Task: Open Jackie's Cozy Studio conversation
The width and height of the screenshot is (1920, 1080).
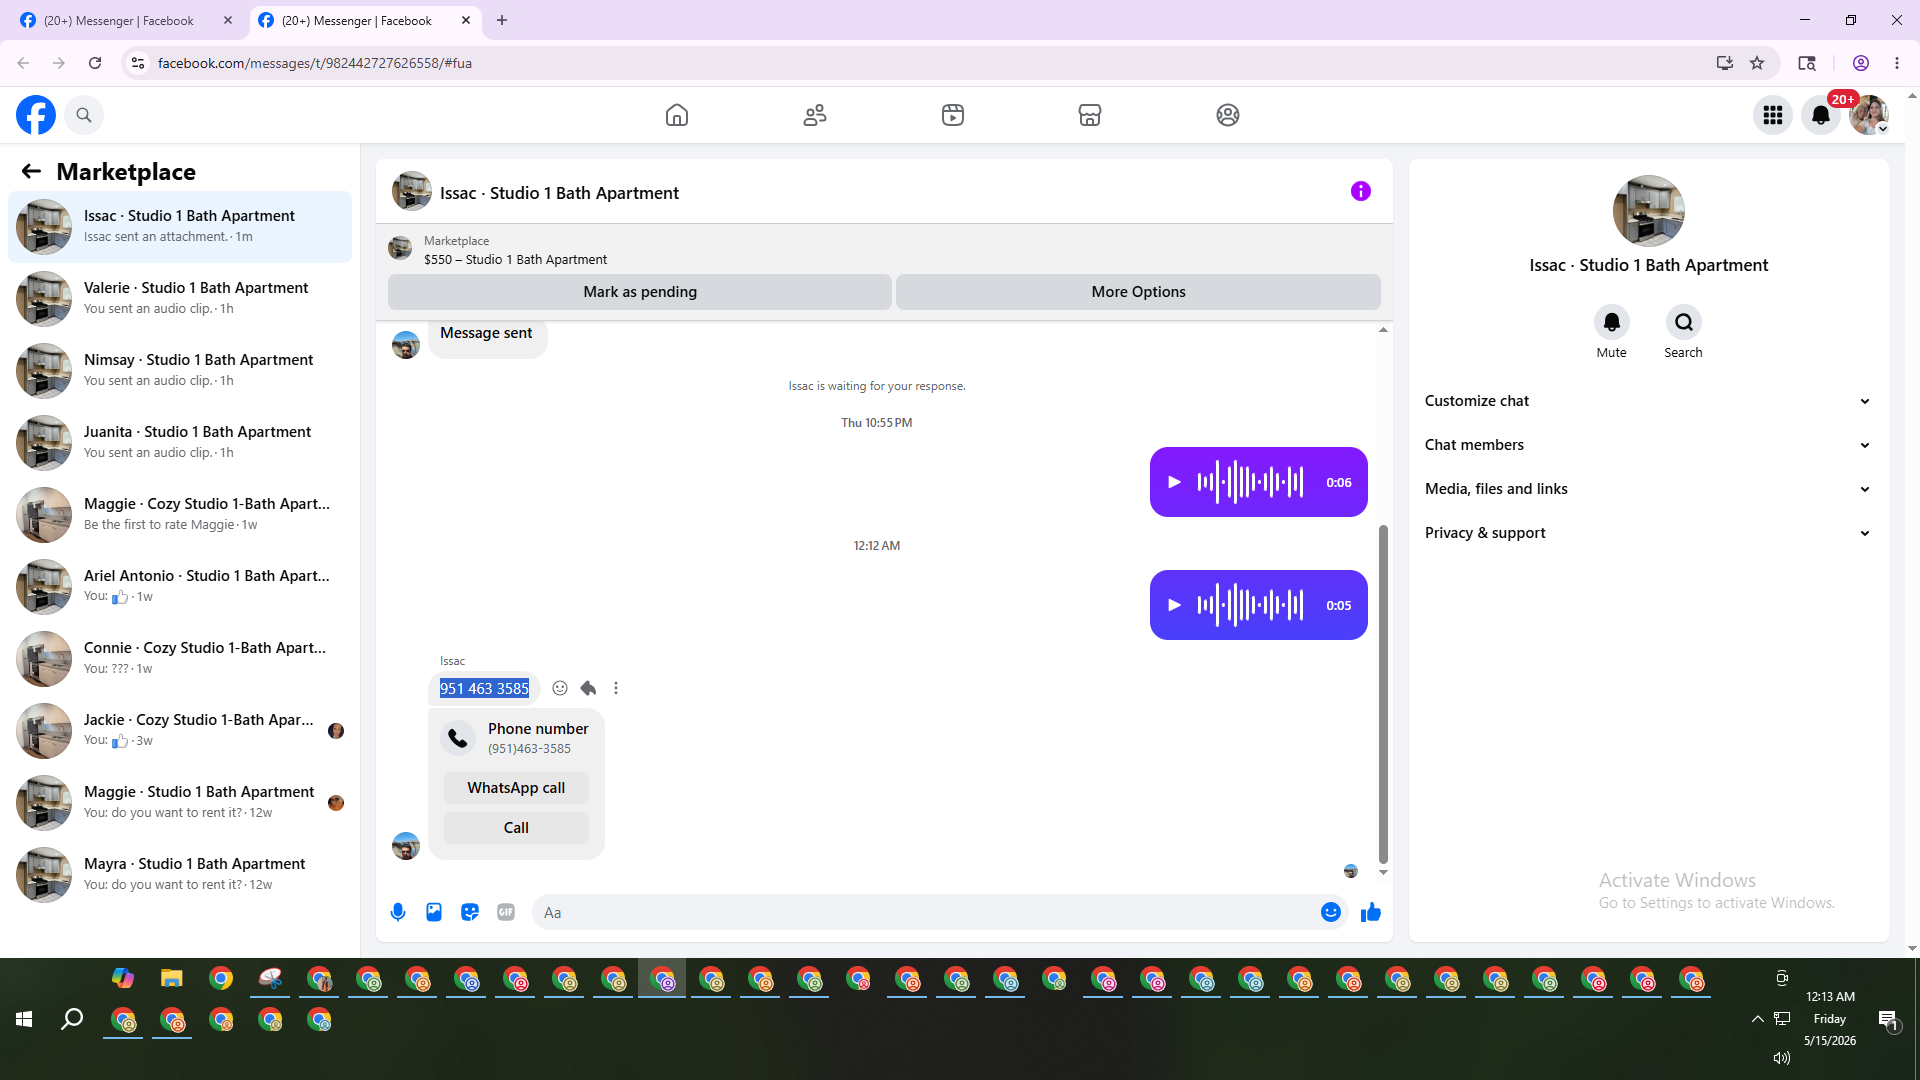Action: (x=180, y=731)
